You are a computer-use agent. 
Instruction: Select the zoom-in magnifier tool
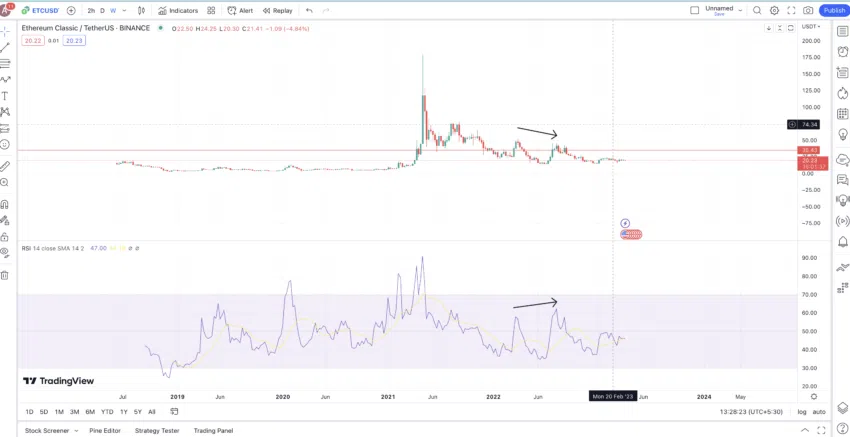click(5, 183)
